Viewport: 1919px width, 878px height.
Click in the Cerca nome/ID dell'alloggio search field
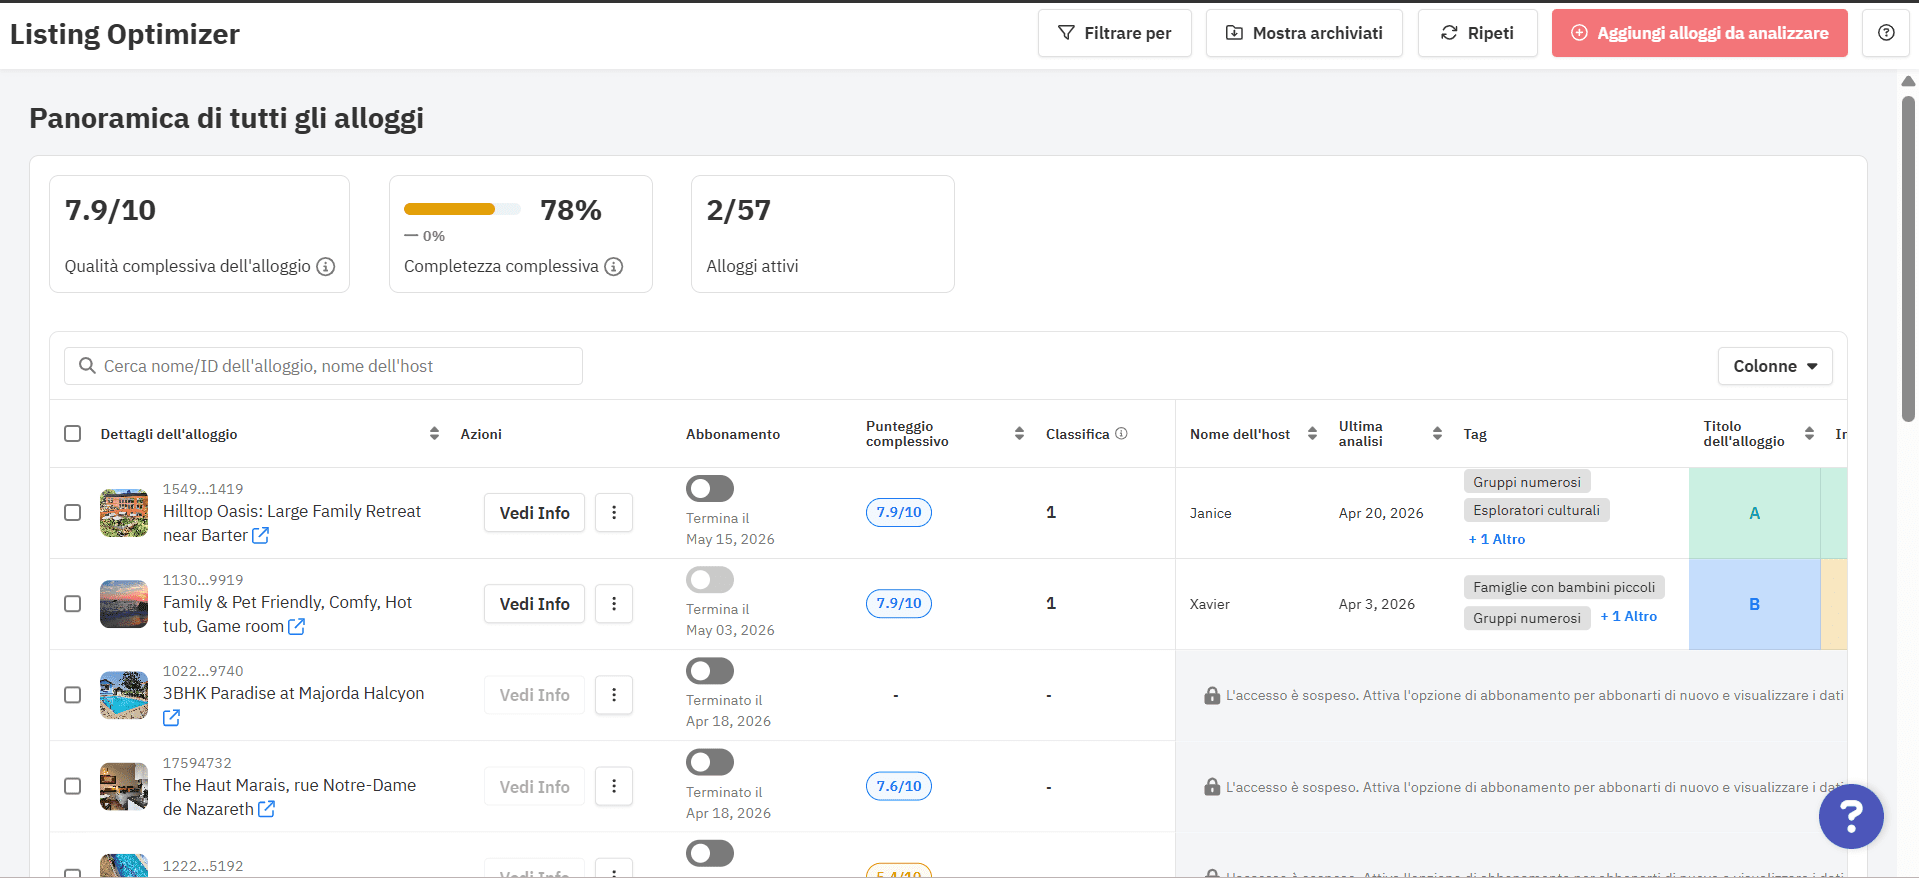323,366
